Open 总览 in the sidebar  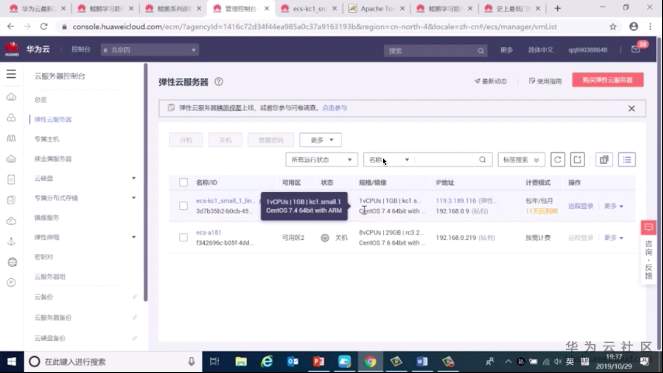point(41,100)
